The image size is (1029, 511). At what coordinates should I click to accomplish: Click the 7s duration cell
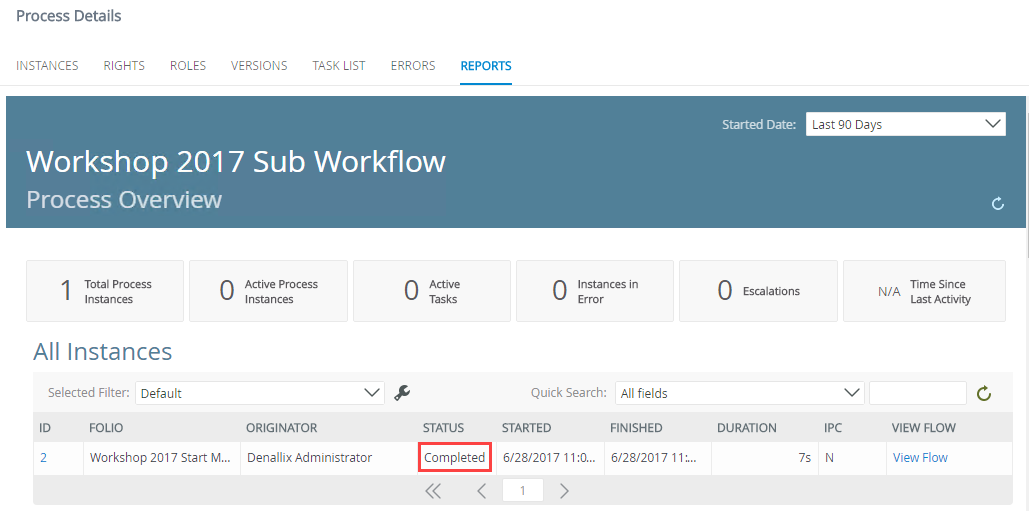coord(764,458)
